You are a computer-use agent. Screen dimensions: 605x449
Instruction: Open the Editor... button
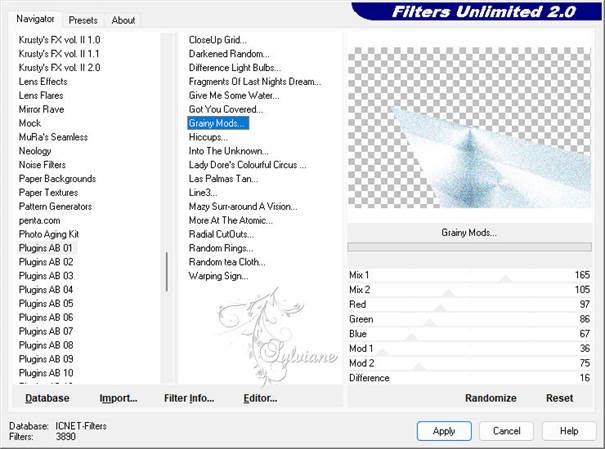[260, 398]
